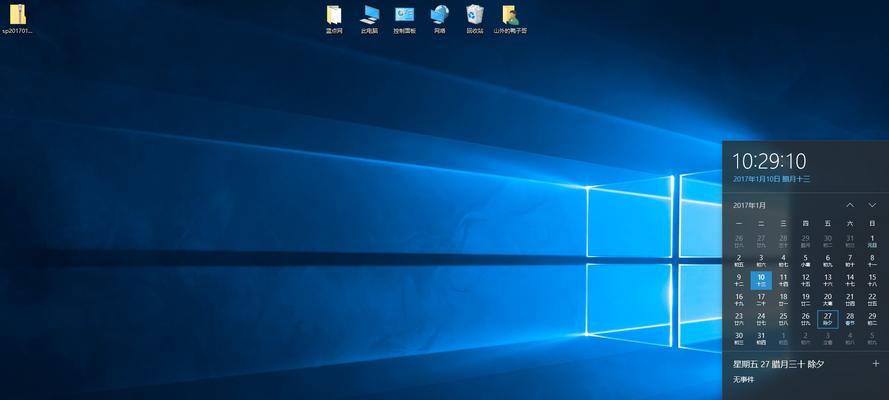Screen dimensions: 889x400
Task: Select today's date, January 10
Action: pyautogui.click(x=761, y=280)
